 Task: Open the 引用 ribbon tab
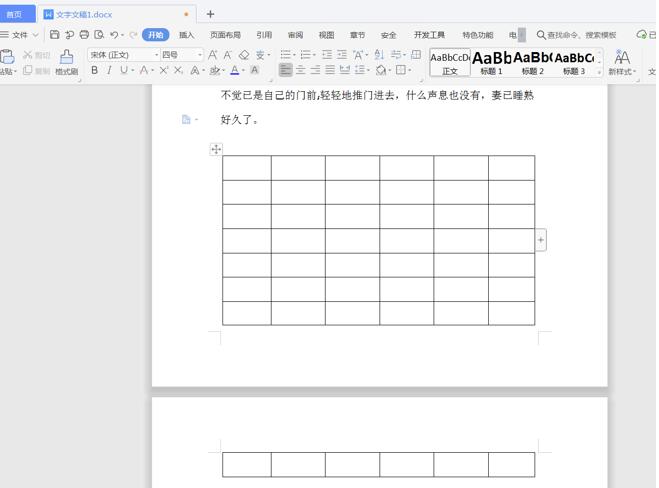(x=264, y=35)
